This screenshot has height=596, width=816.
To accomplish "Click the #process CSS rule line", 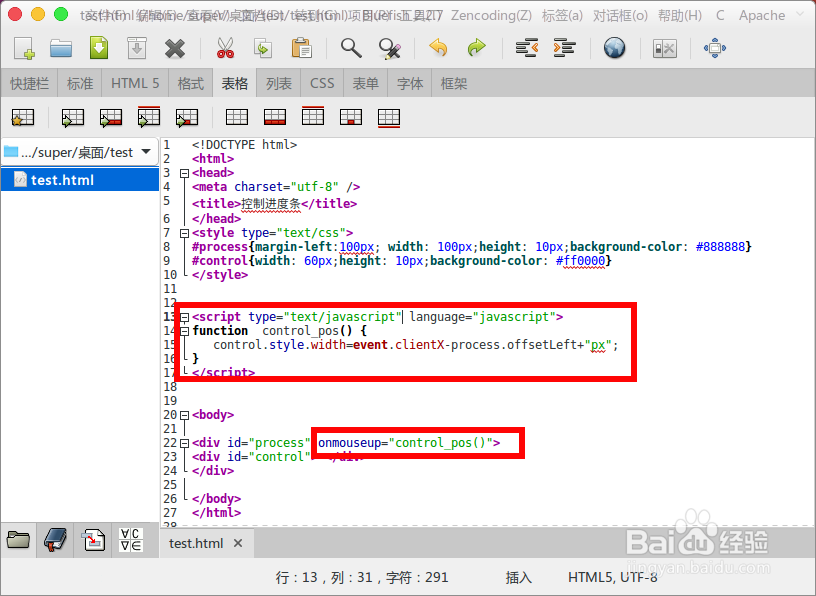I will (x=471, y=247).
